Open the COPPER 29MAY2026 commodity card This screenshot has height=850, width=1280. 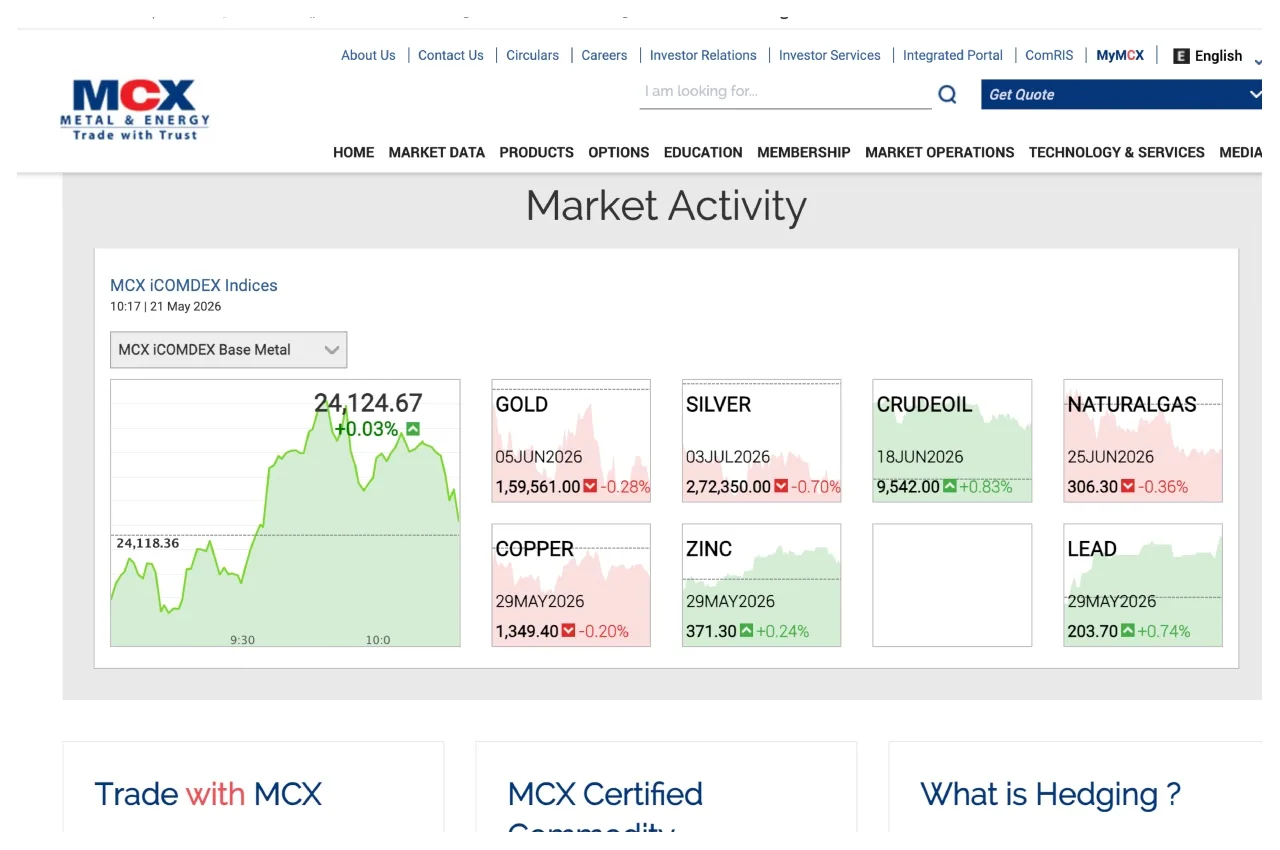click(x=571, y=585)
